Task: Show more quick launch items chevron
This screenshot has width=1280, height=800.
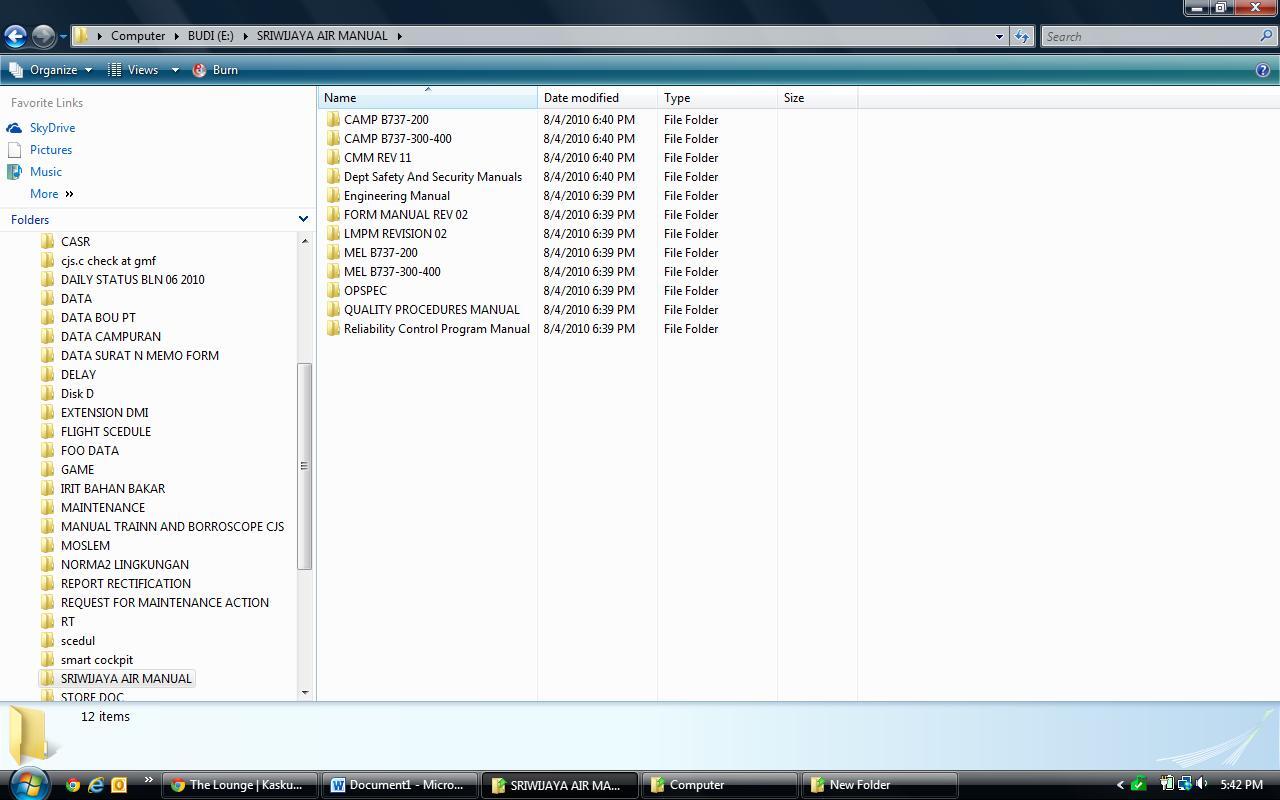Action: pos(149,781)
